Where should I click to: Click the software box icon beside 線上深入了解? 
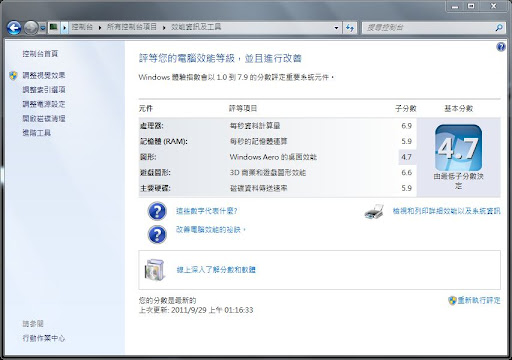(x=155, y=270)
